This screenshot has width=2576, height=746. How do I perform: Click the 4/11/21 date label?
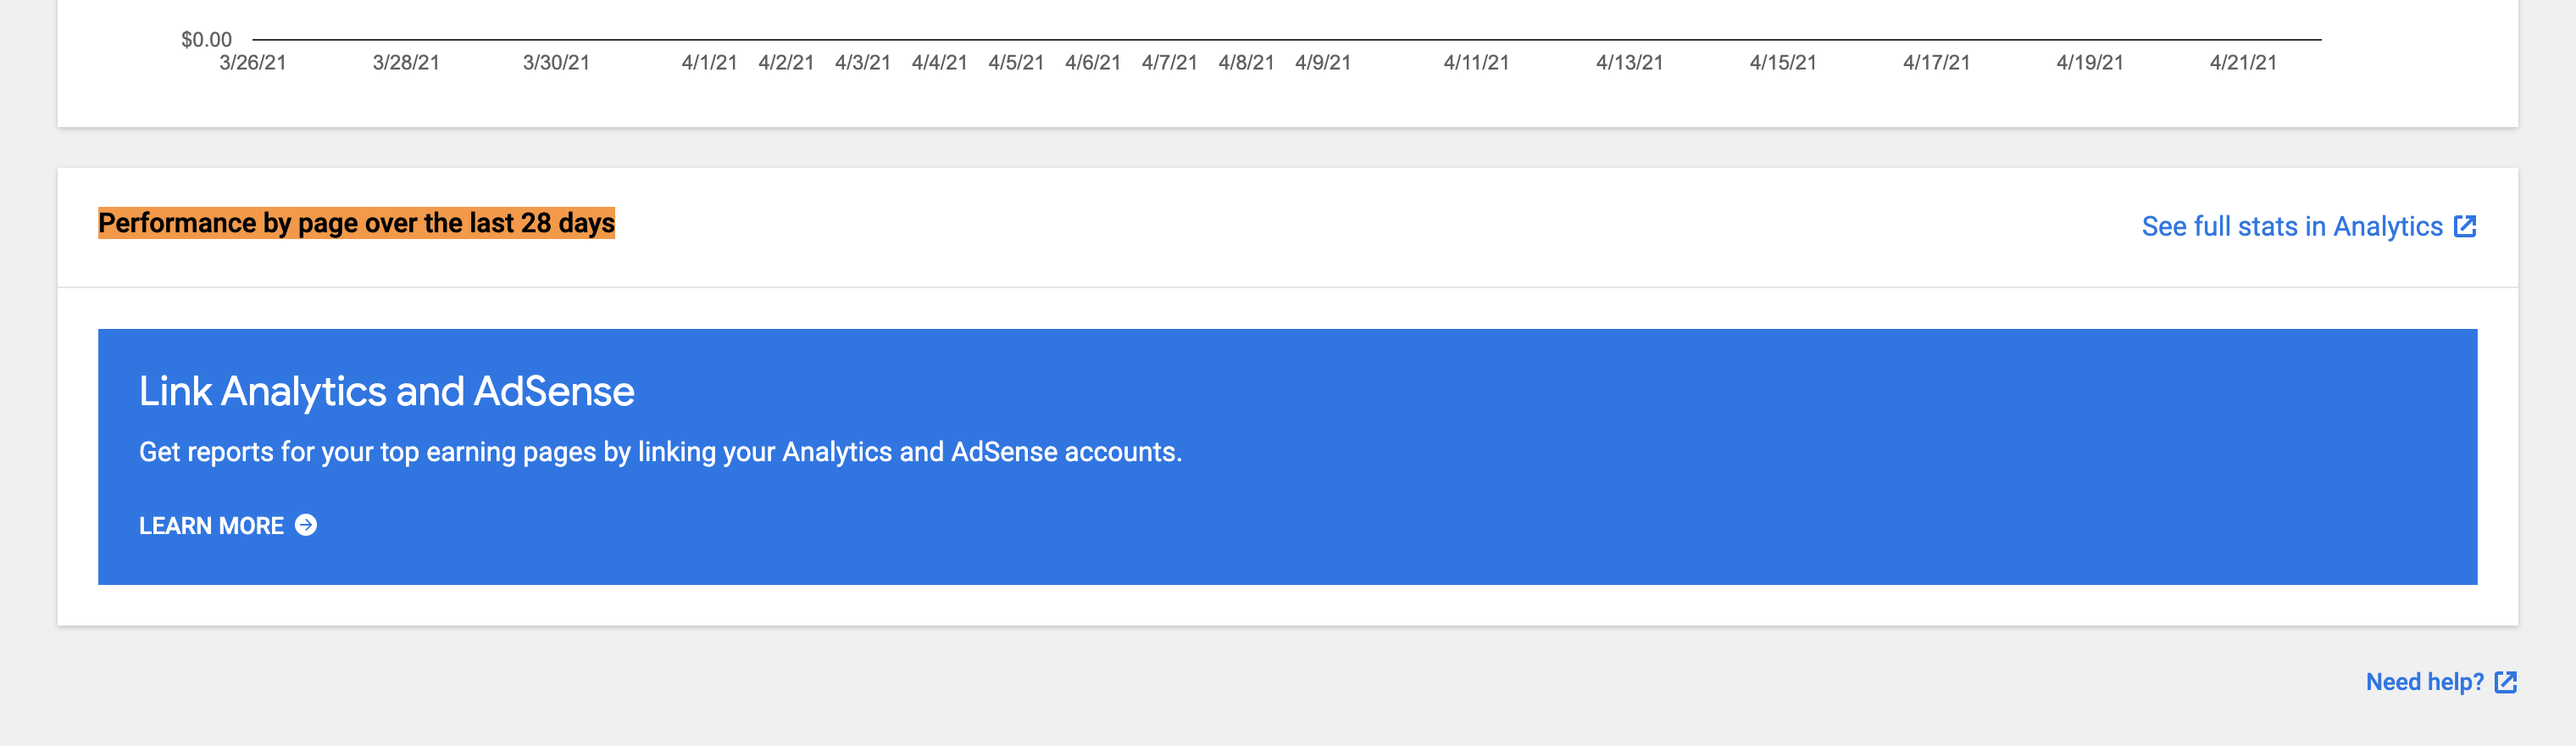1474,62
